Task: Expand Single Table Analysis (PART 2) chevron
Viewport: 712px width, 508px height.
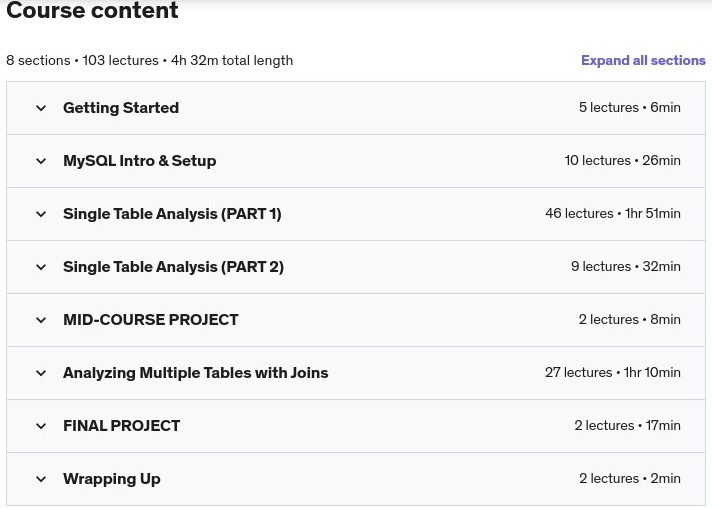Action: point(41,267)
